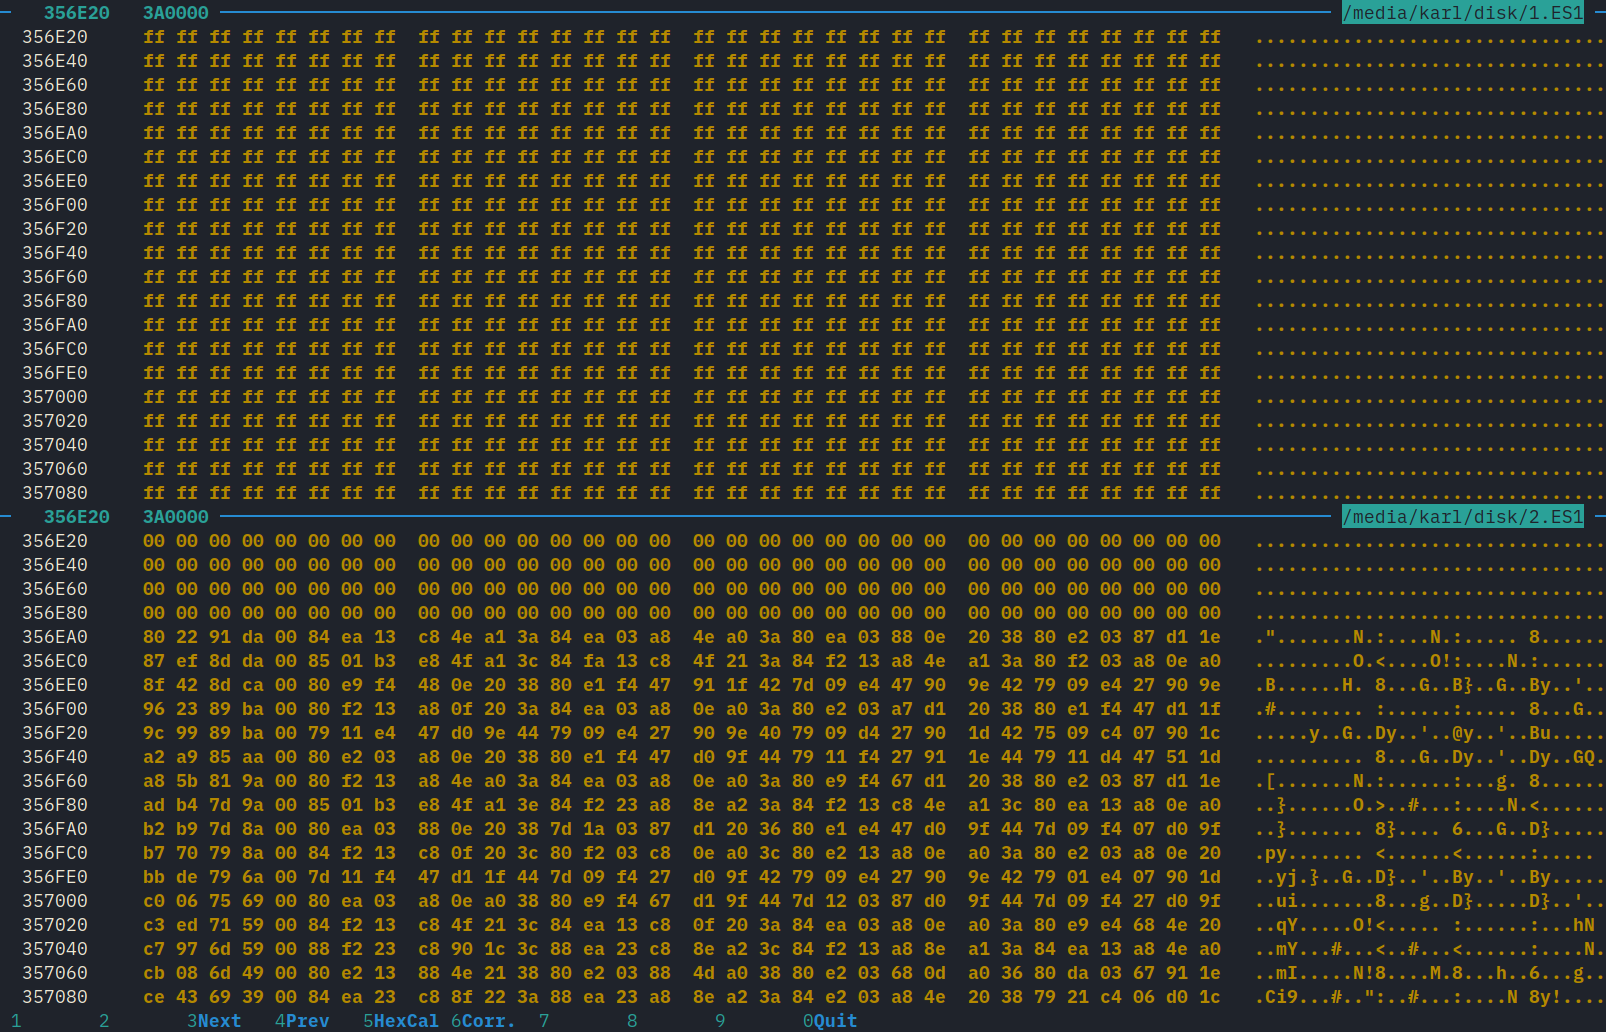This screenshot has height=1032, width=1606.
Task: Click hex bytes "cb 08 6d 49" in 2.ES1
Action: (203, 973)
